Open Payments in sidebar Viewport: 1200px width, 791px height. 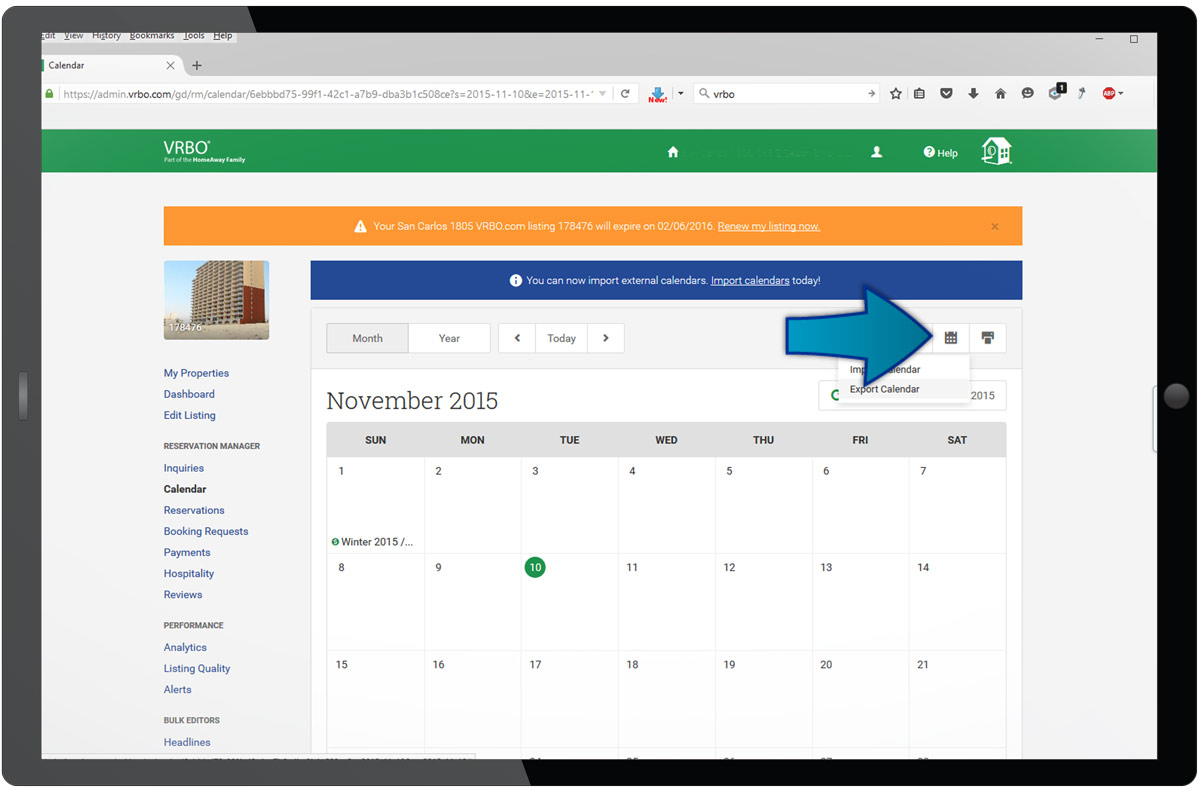187,552
